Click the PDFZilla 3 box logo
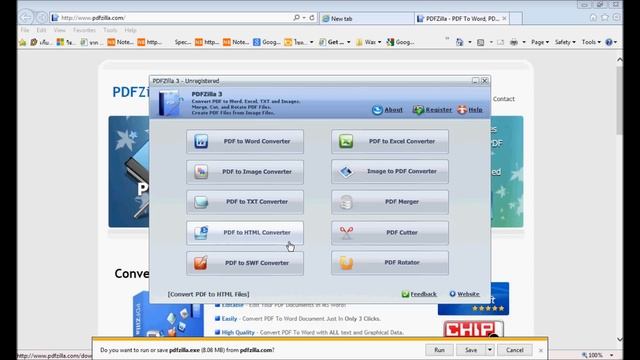Screen dimensions: 640x360 (x=170, y=103)
